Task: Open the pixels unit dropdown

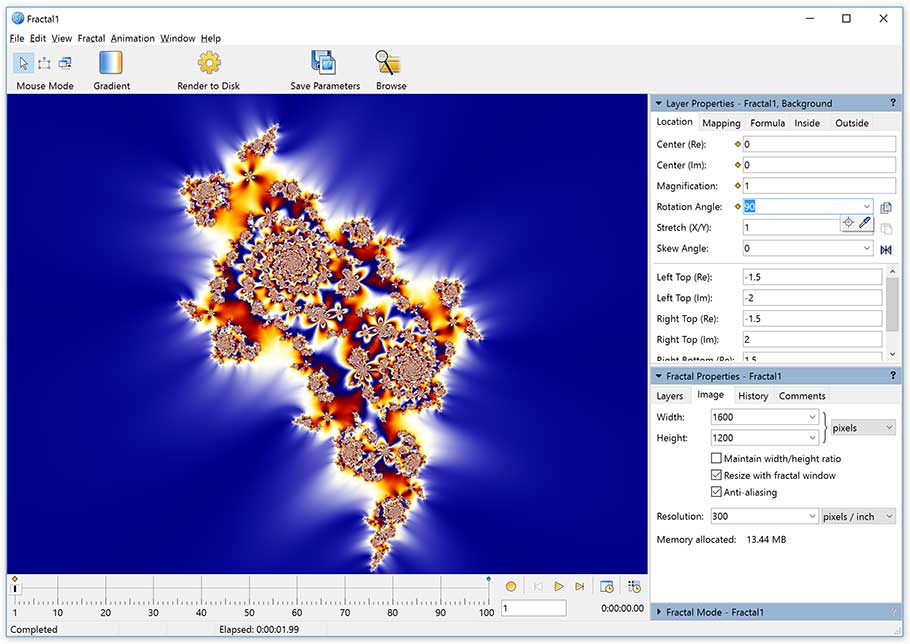Action: tap(863, 428)
